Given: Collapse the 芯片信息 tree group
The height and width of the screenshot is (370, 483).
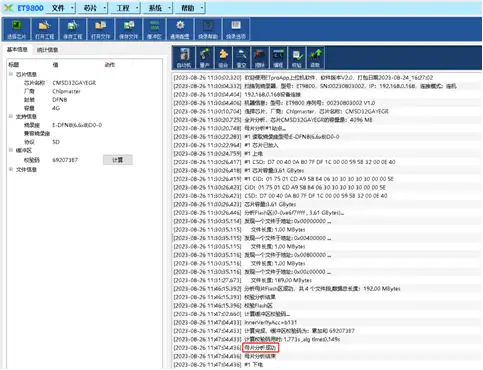Looking at the screenshot, I should click(x=11, y=74).
